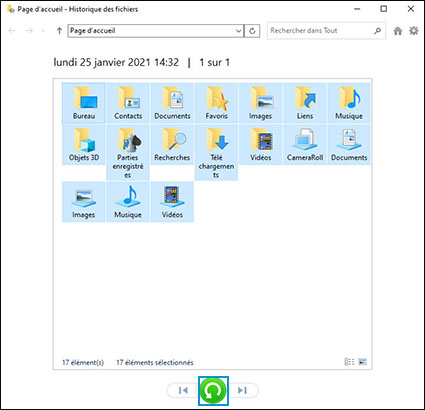Click the File History title bar icon
425x410 pixels.
coord(11,9)
